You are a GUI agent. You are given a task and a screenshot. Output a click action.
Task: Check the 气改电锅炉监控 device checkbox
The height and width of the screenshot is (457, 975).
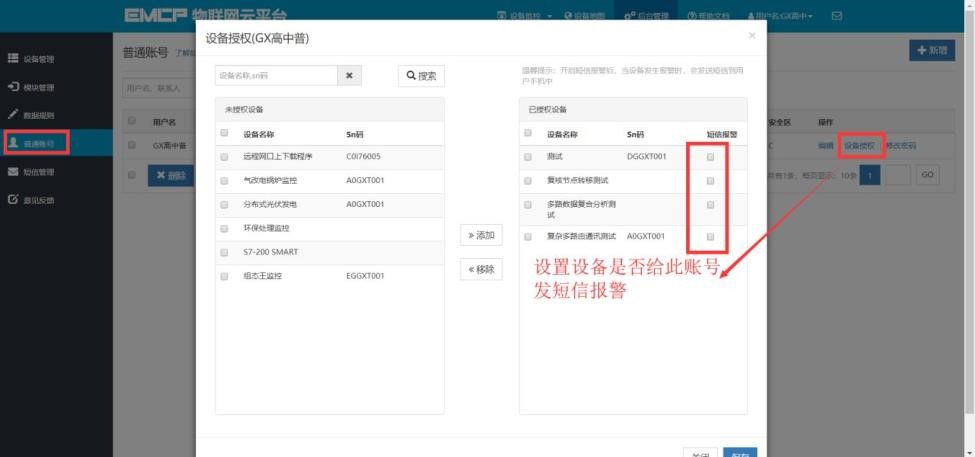coord(224,181)
